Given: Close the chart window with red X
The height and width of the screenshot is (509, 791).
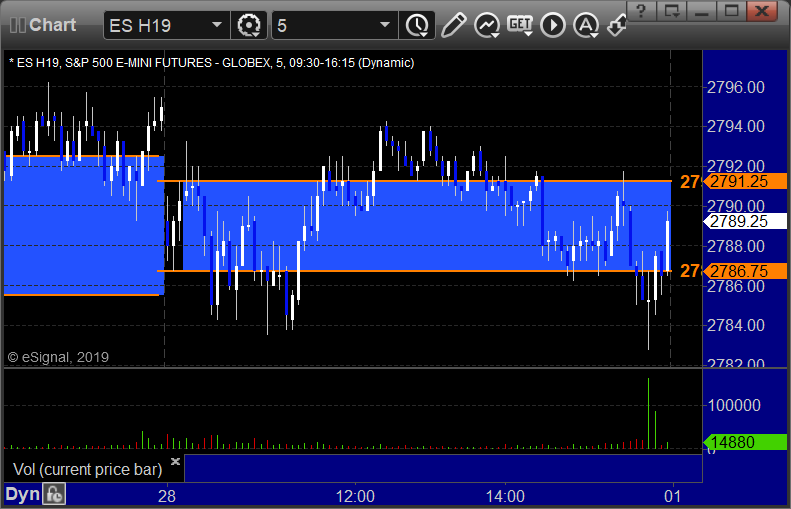Looking at the screenshot, I should [x=762, y=11].
